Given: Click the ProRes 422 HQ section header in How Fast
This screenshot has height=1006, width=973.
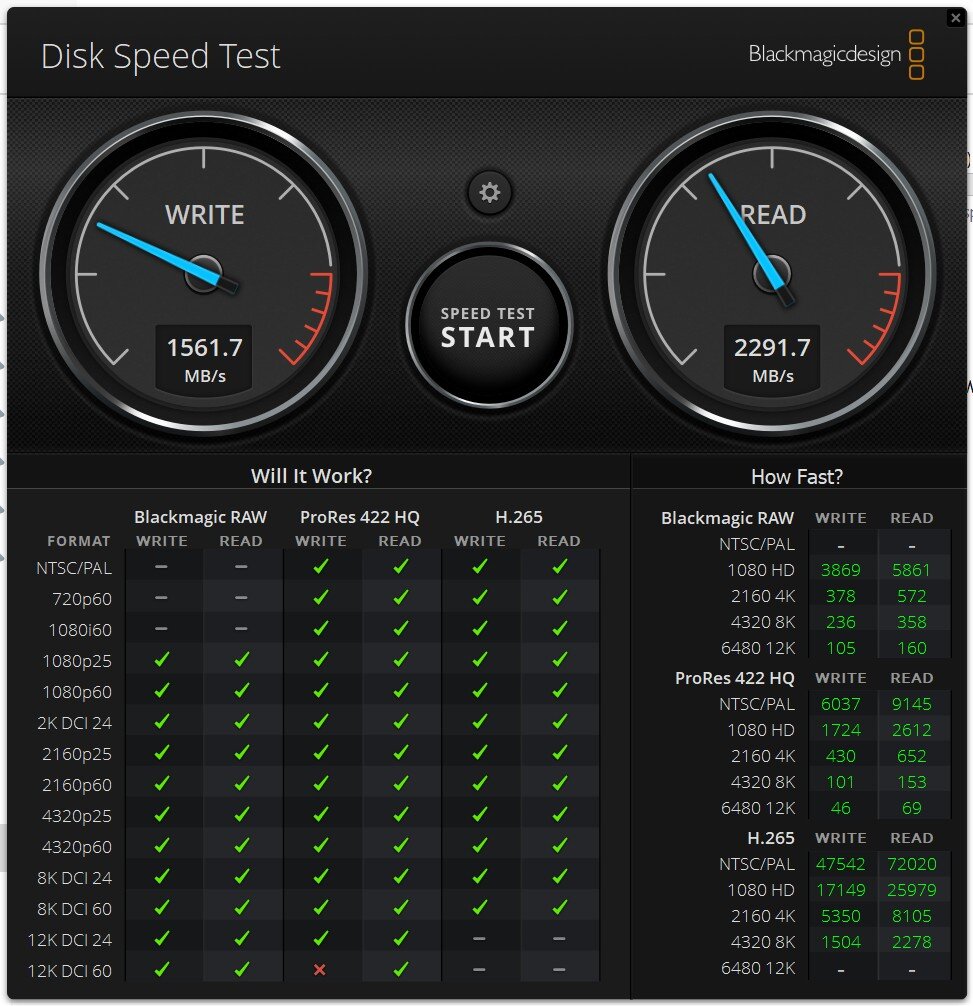Looking at the screenshot, I should [734, 678].
